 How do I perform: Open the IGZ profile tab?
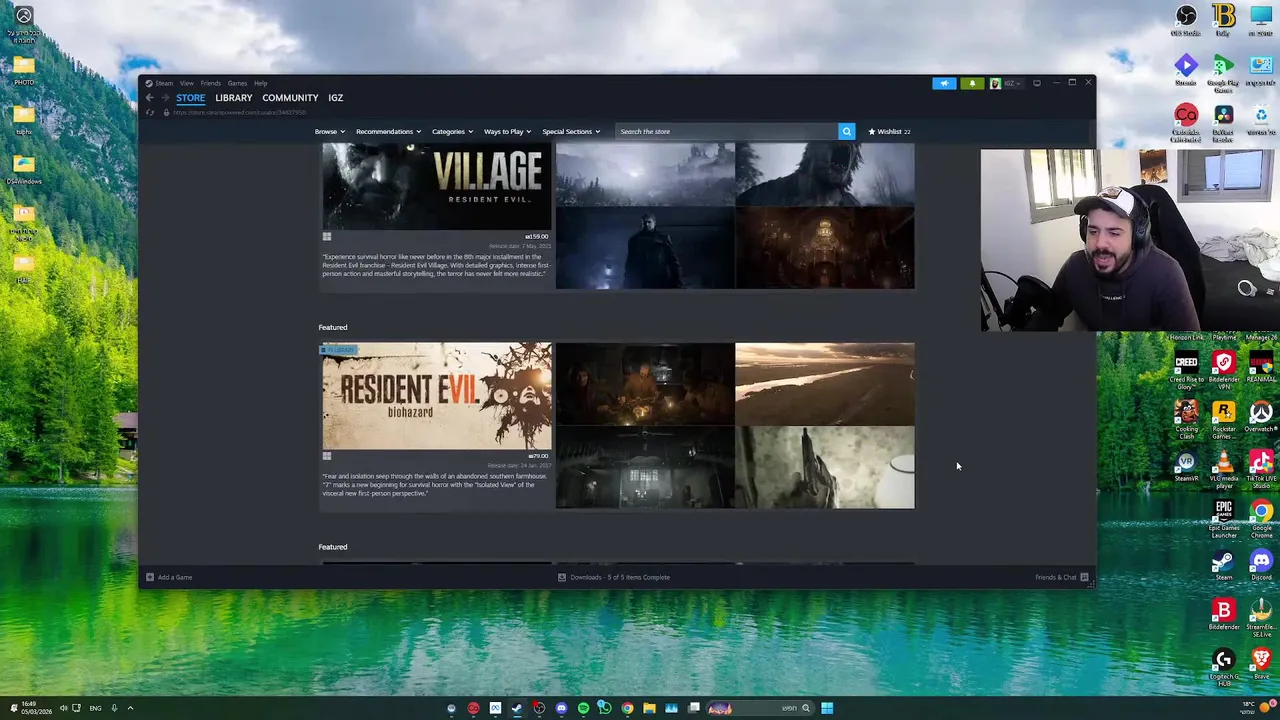coord(335,98)
